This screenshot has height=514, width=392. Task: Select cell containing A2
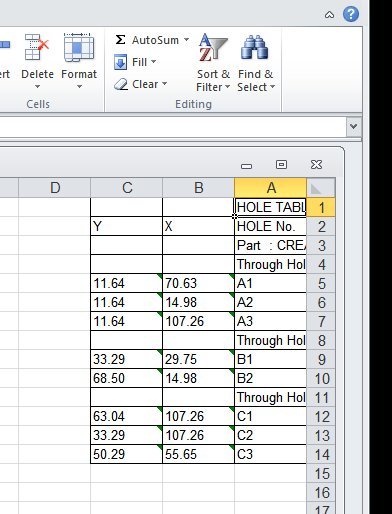click(x=270, y=302)
